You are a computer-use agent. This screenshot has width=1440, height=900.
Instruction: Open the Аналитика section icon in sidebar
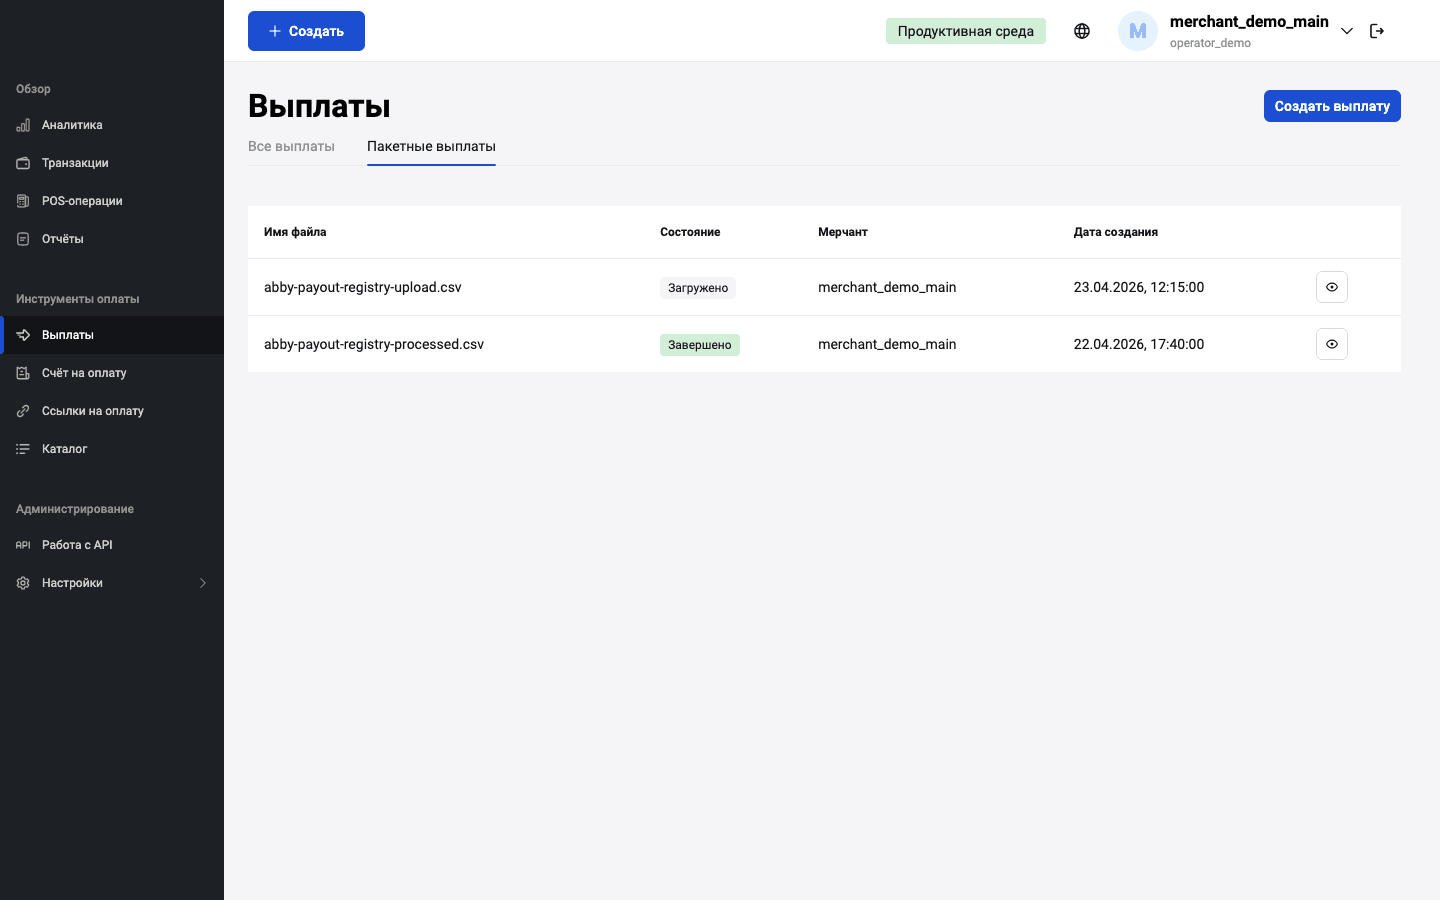pyautogui.click(x=23, y=125)
